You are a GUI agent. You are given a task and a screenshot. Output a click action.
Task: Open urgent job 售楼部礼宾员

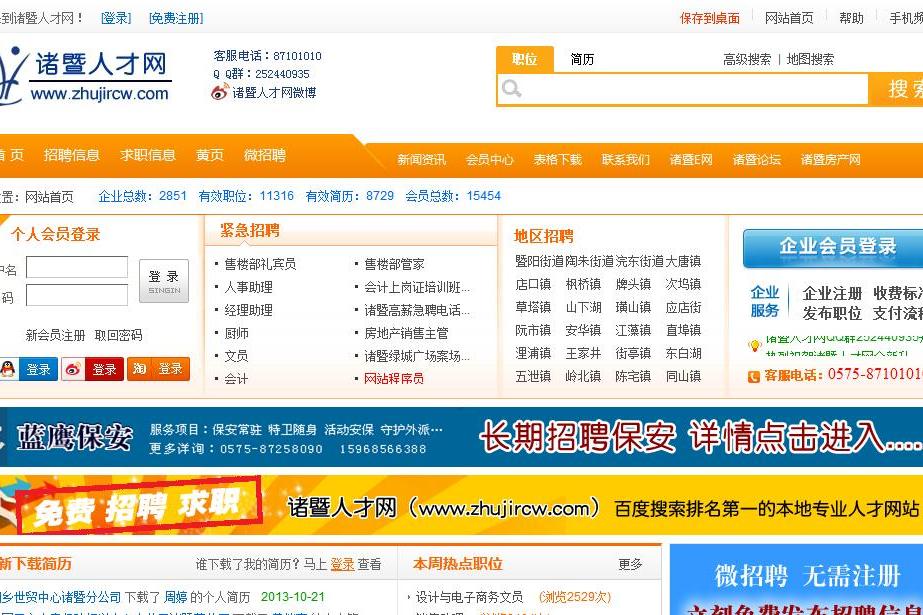pyautogui.click(x=260, y=264)
